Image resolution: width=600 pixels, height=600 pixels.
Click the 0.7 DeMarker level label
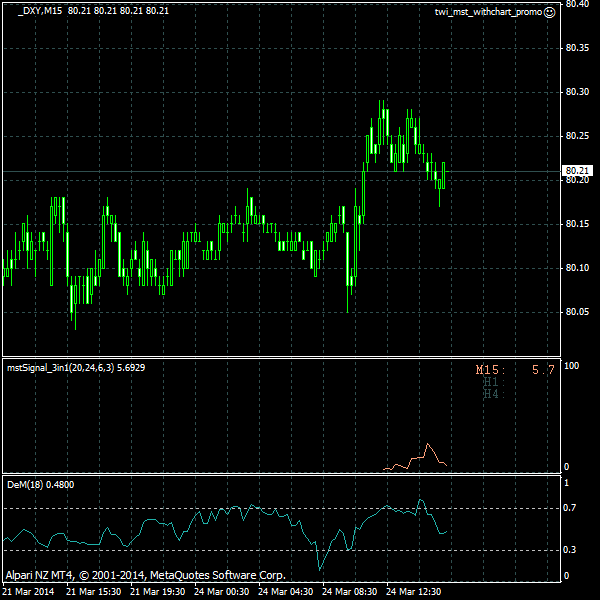click(x=569, y=508)
